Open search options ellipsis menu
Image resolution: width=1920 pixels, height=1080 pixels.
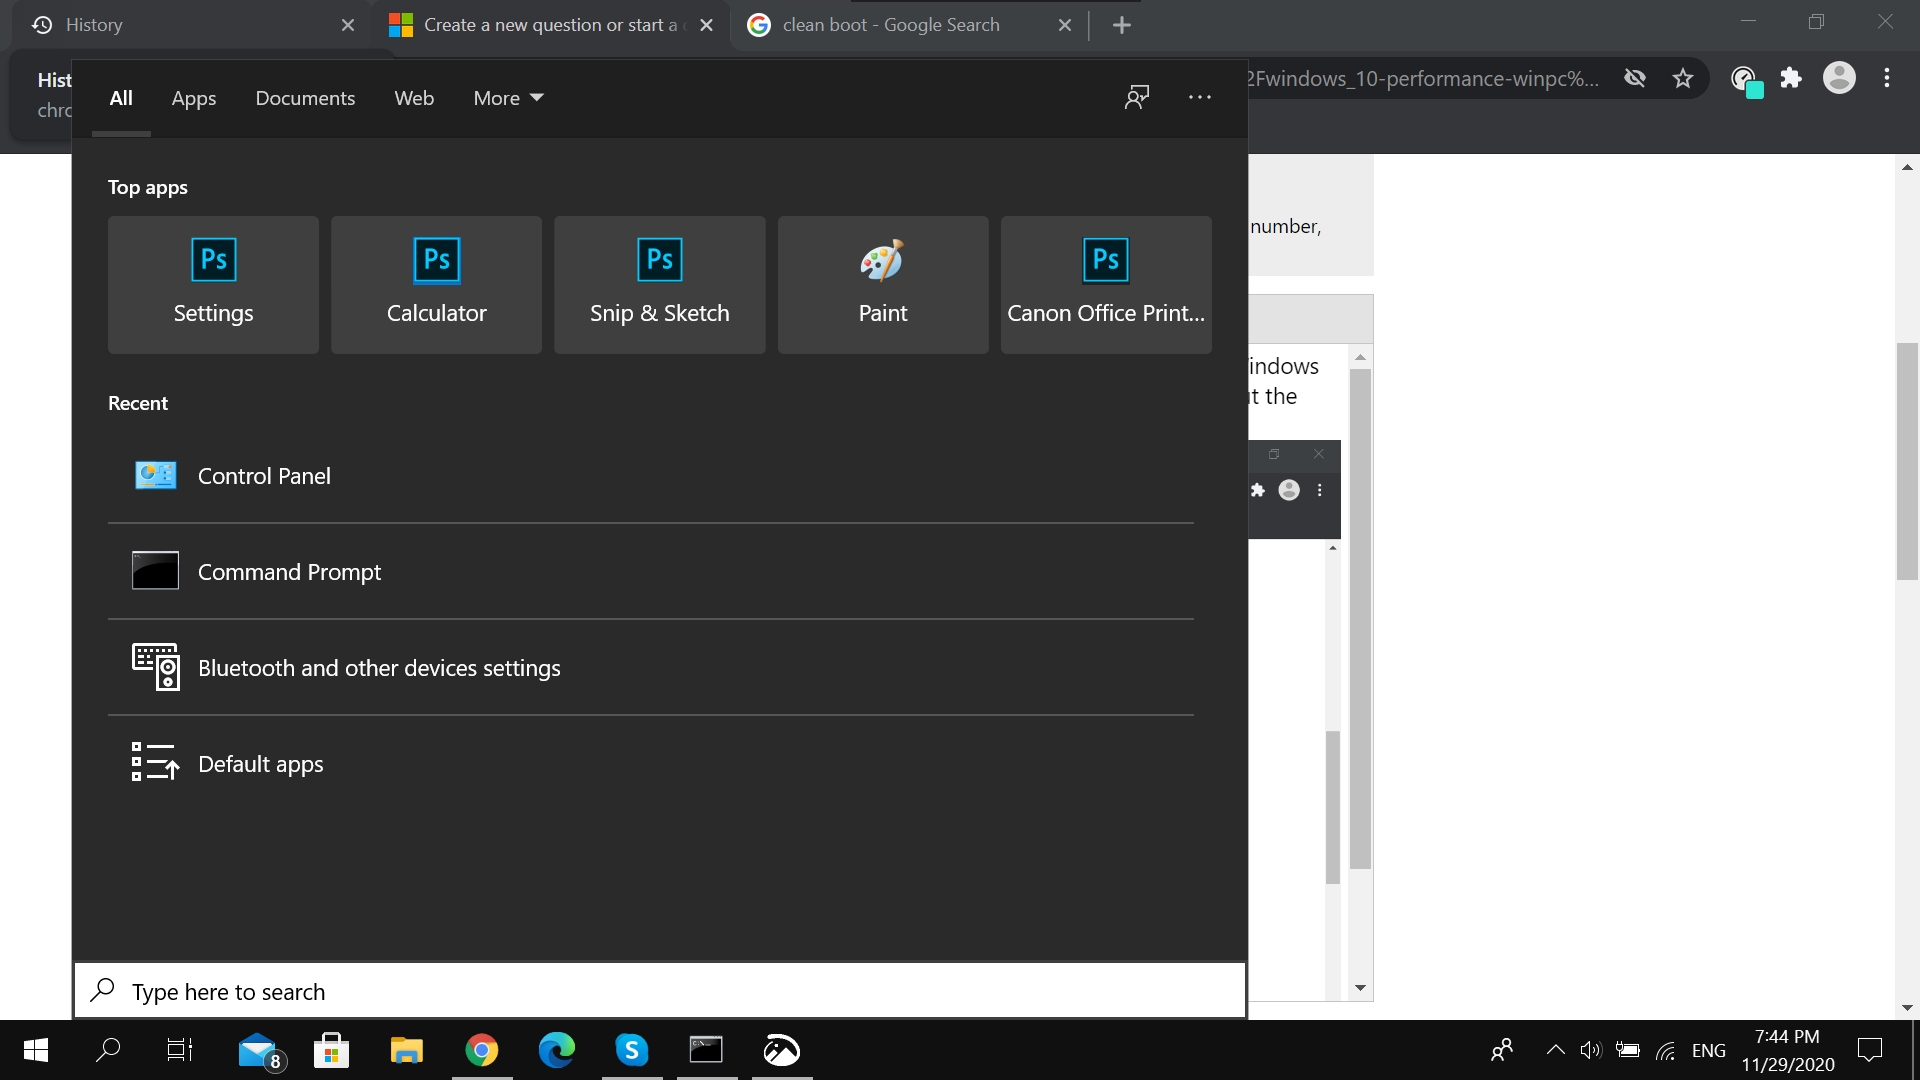click(x=1200, y=97)
